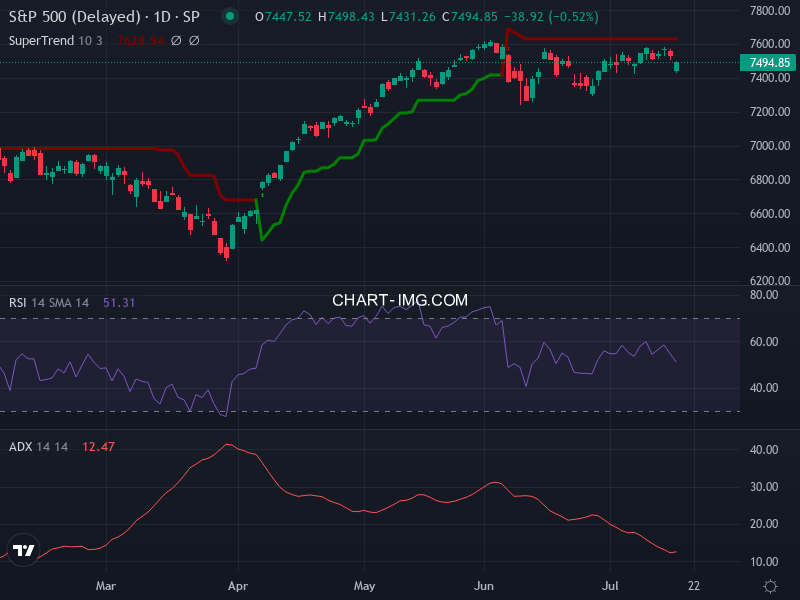800x600 pixels.
Task: Click the 22 date label on time axis
Action: [694, 586]
